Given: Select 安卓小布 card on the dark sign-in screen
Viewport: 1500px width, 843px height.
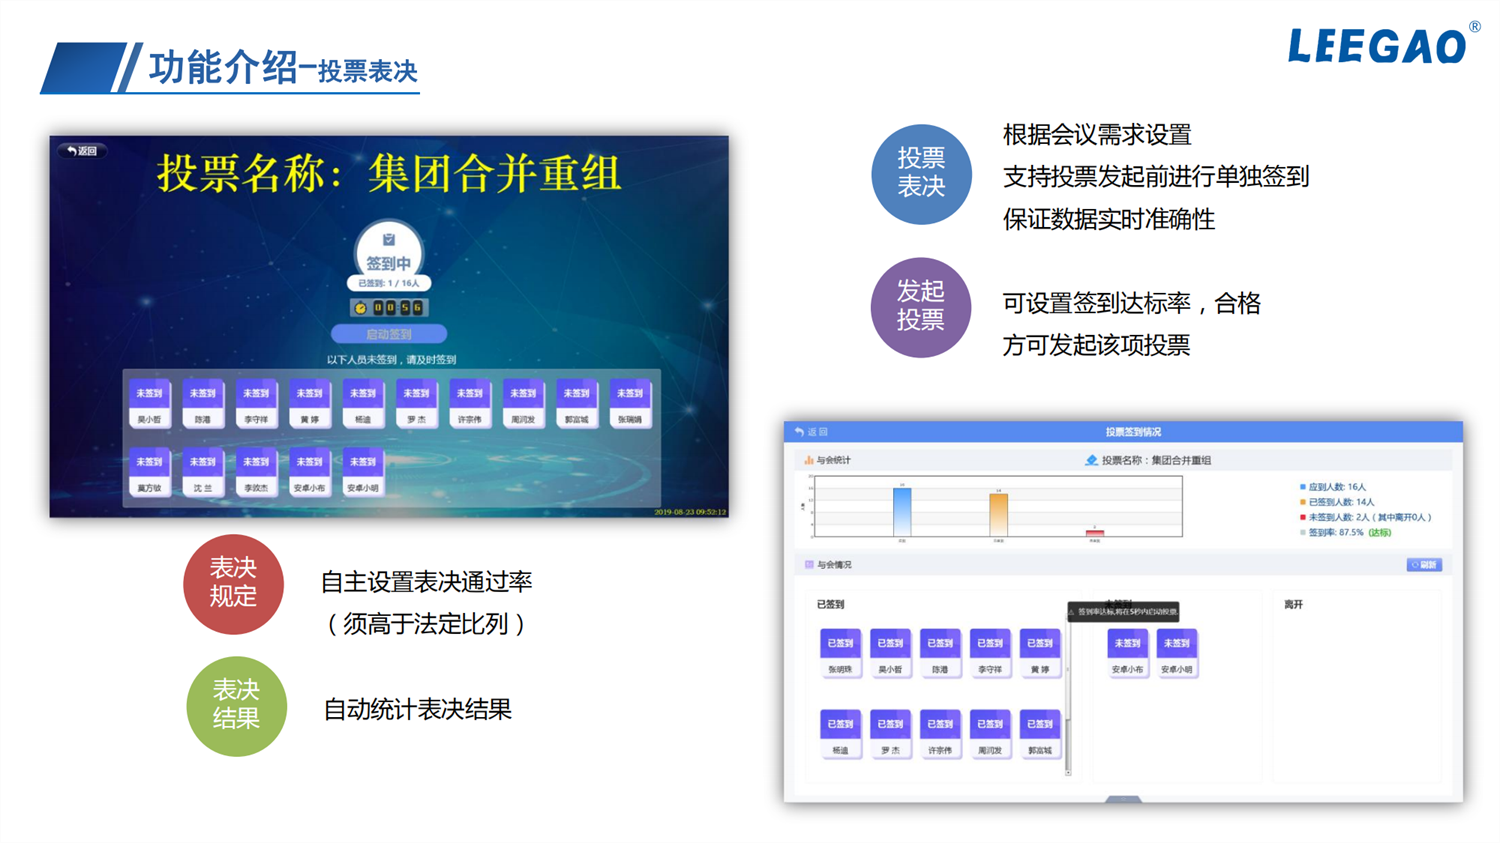Looking at the screenshot, I should pyautogui.click(x=310, y=472).
